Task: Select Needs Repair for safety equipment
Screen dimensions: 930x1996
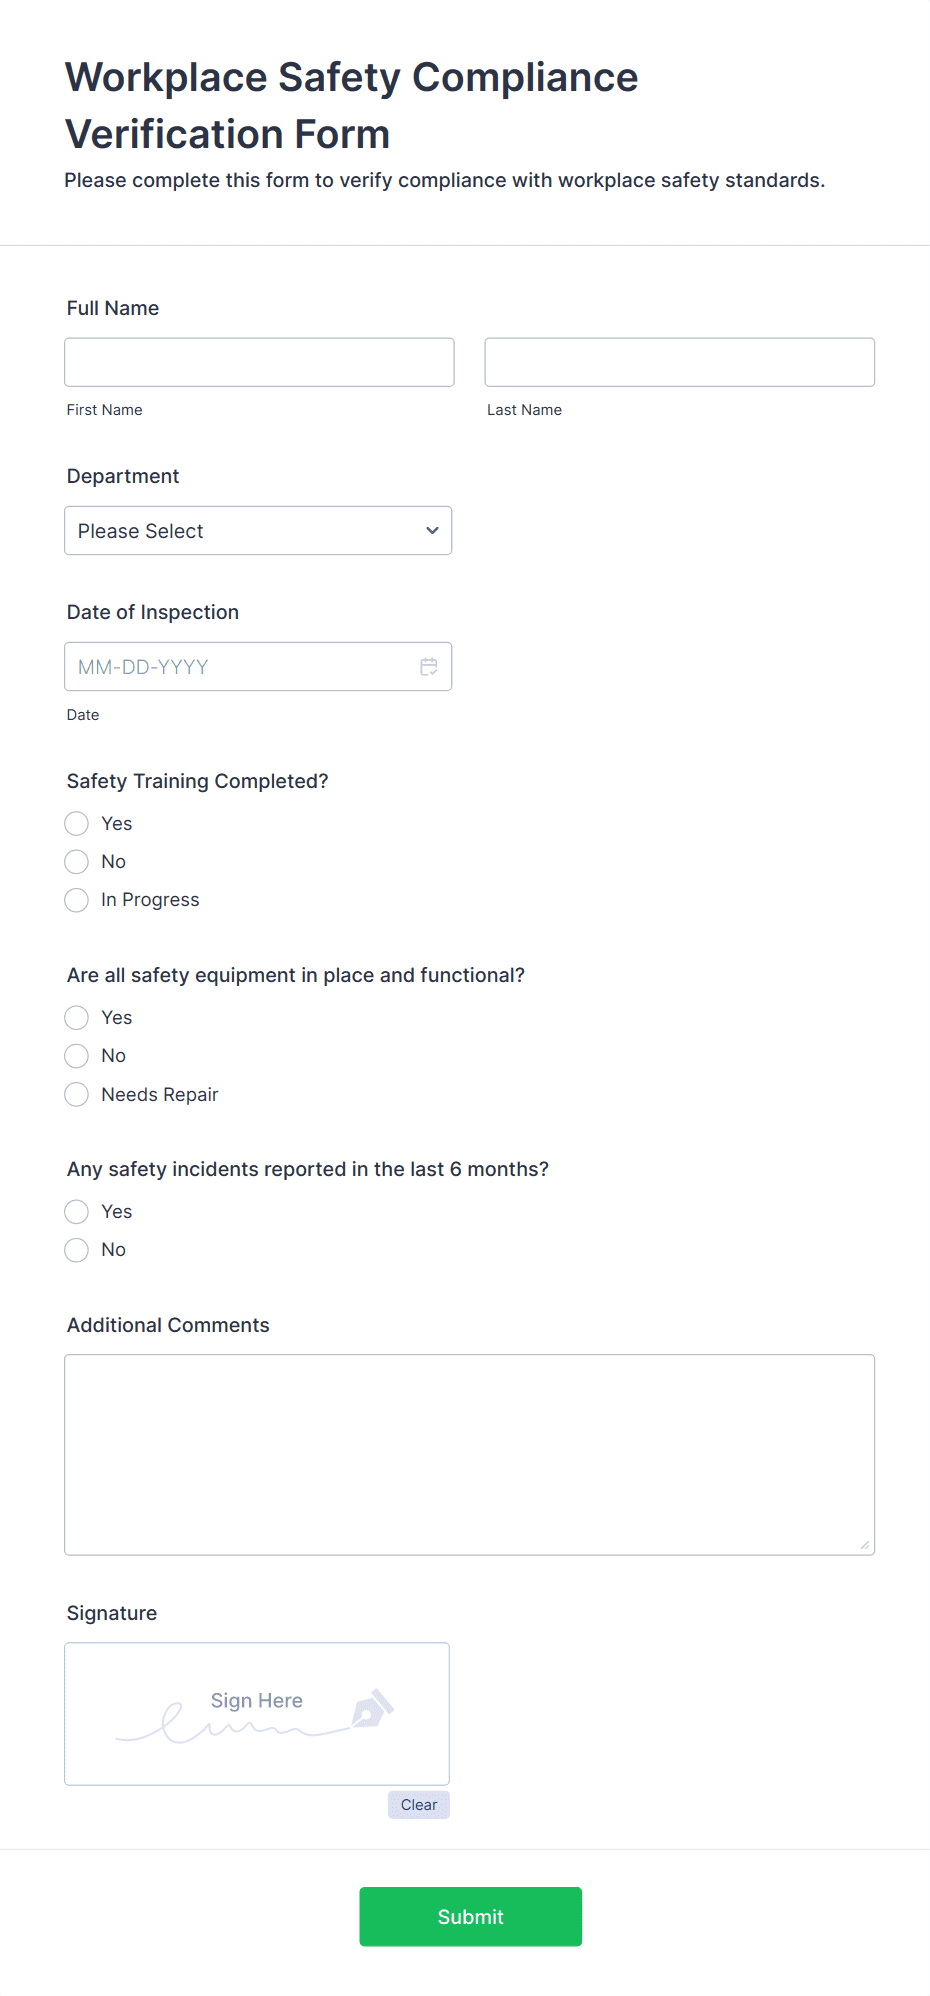Action: point(77,1095)
